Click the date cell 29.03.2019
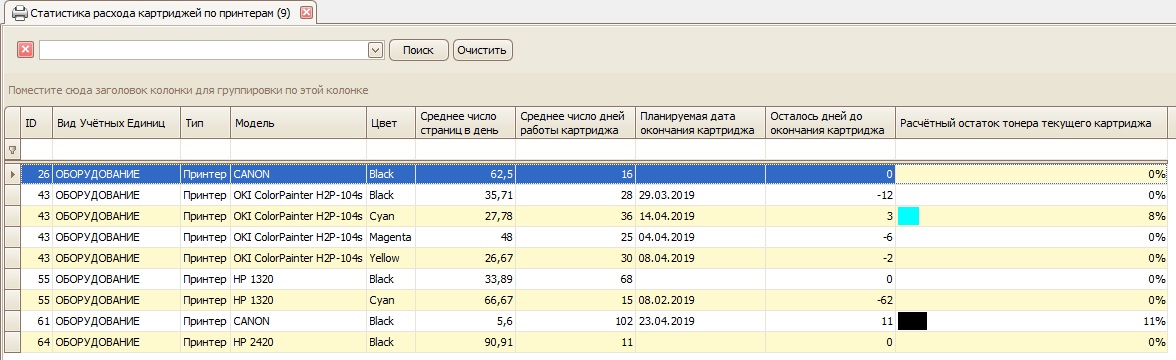The image size is (1176, 360). tap(700, 195)
